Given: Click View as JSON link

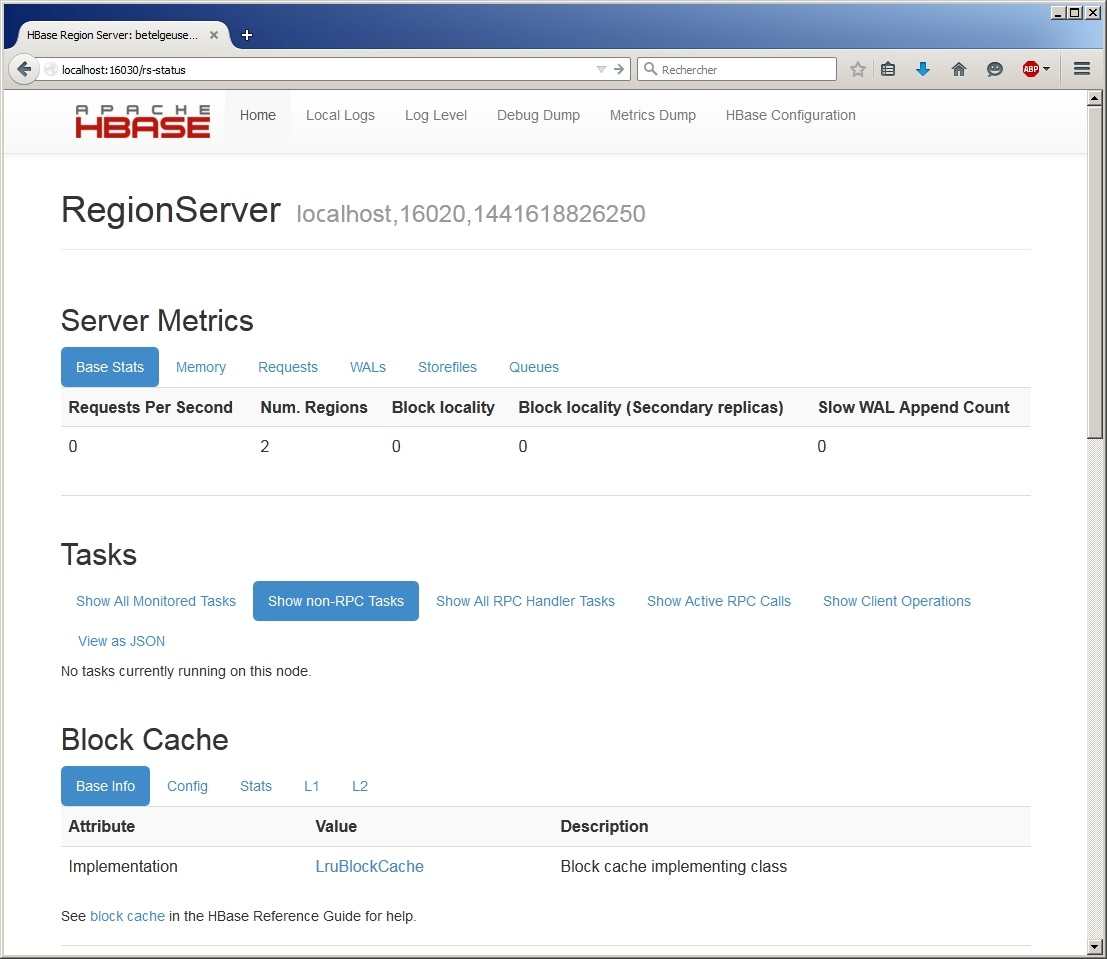Looking at the screenshot, I should click(x=121, y=641).
